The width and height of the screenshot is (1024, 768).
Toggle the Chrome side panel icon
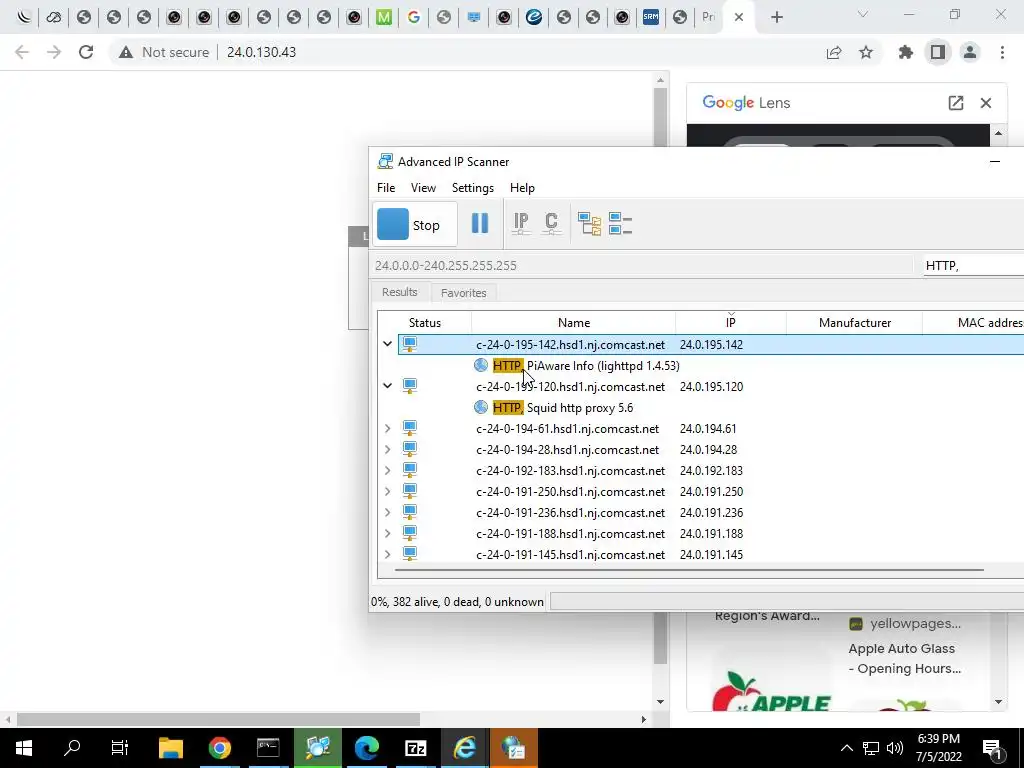click(x=938, y=52)
